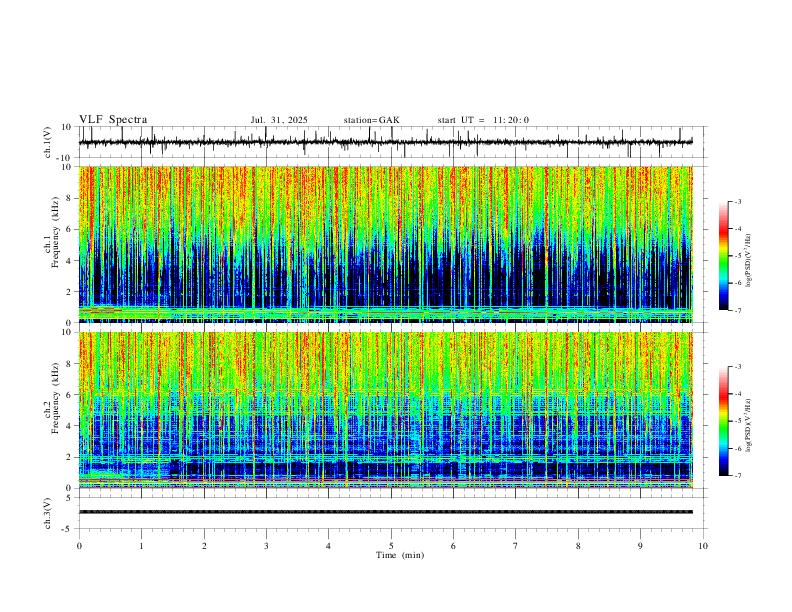Click the "6" tick on time axis
The image size is (792, 612).
point(453,546)
